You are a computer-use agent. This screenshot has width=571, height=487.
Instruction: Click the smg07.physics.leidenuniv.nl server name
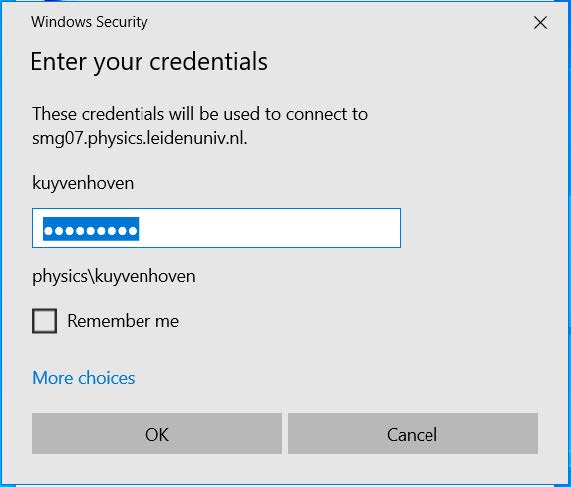click(x=139, y=138)
